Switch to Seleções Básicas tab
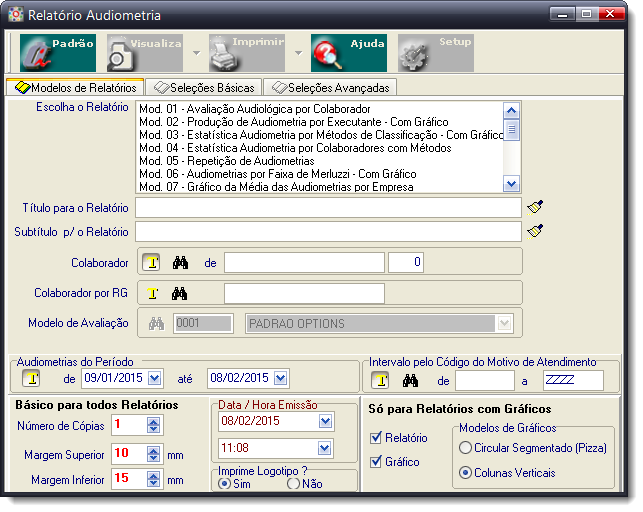The image size is (643, 512). pos(204,88)
